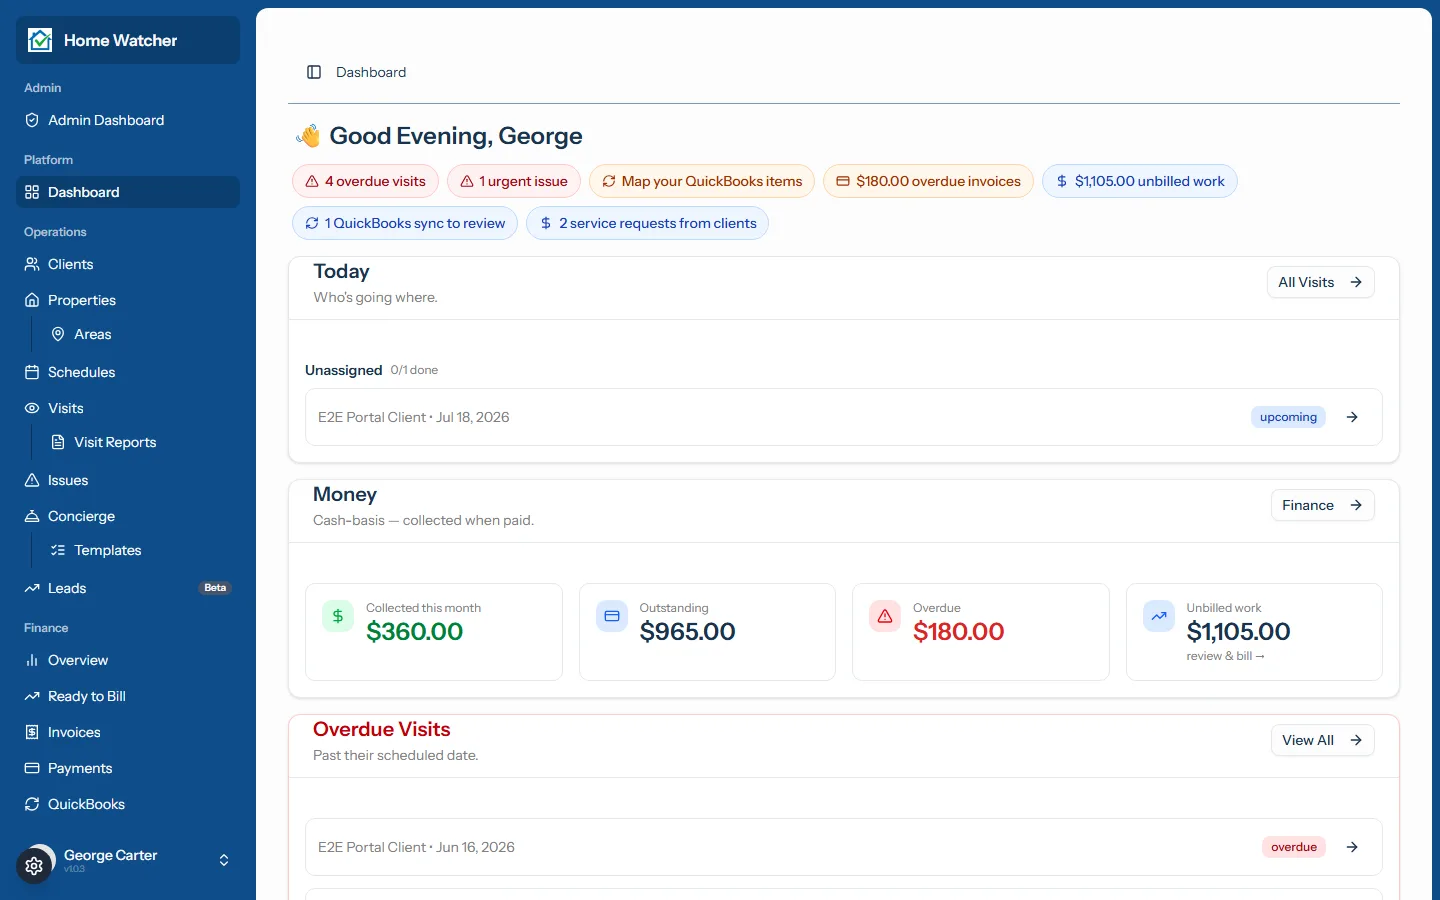Viewport: 1440px width, 900px height.
Task: Click the Areas map pin icon
Action: pyautogui.click(x=58, y=334)
